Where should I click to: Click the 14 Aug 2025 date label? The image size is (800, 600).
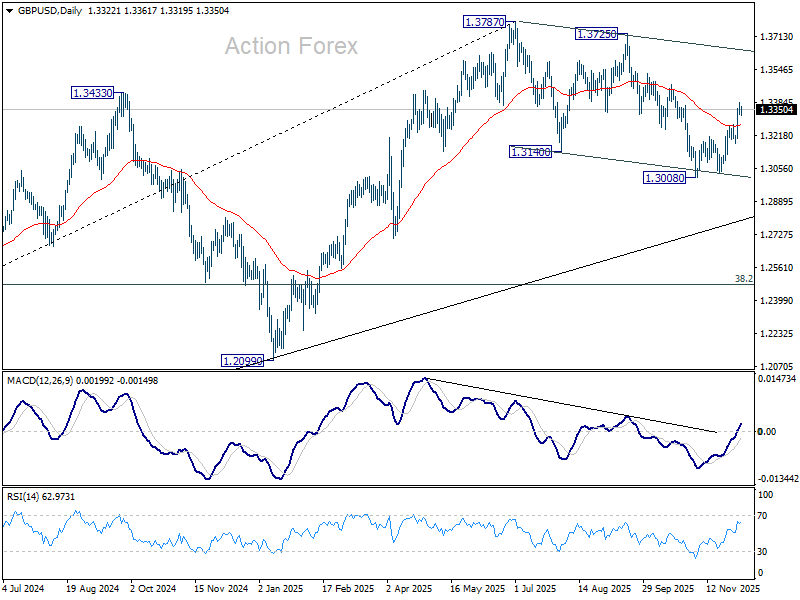tap(605, 588)
